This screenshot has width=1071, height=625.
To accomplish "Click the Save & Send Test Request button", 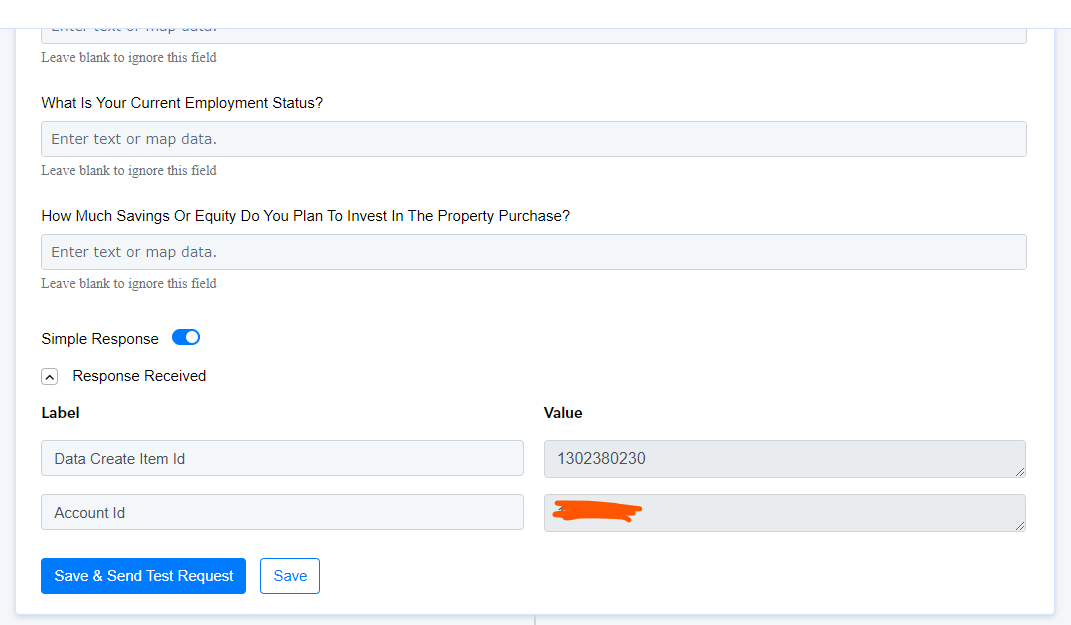I will coord(143,576).
